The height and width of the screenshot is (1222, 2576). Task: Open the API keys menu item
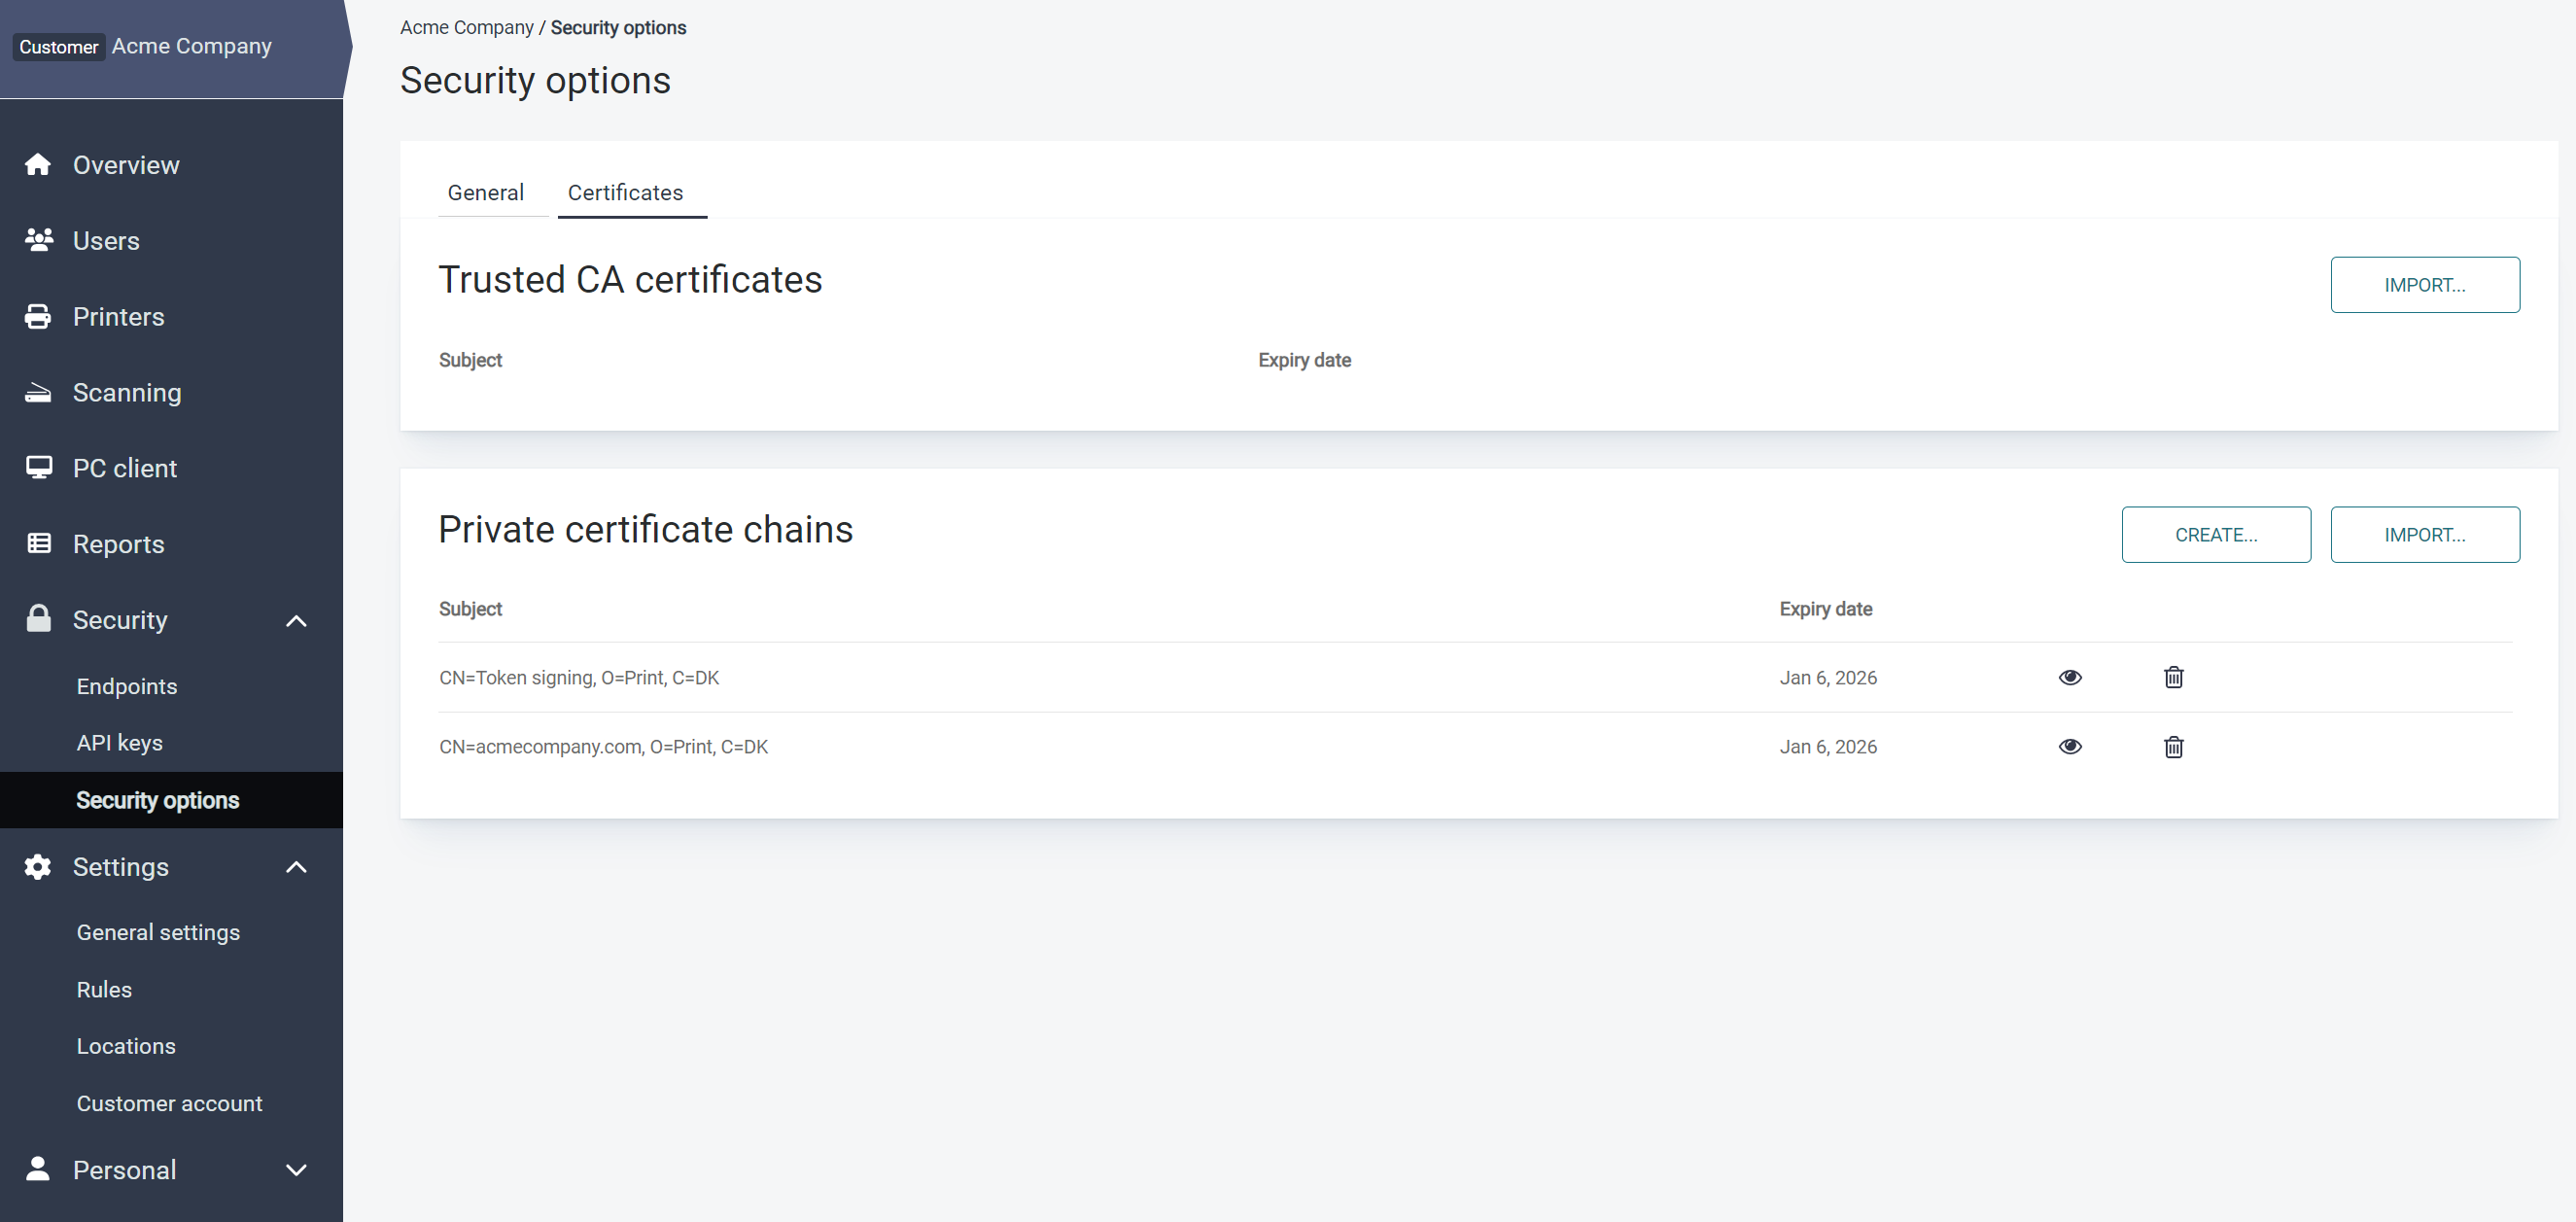click(119, 743)
